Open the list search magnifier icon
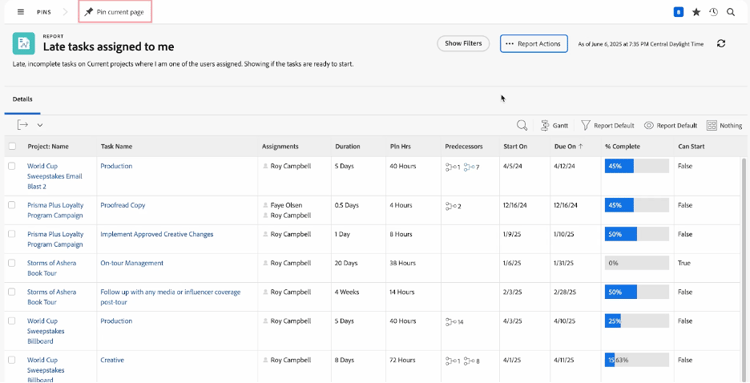Screen dimensions: 750x383 [x=522, y=125]
